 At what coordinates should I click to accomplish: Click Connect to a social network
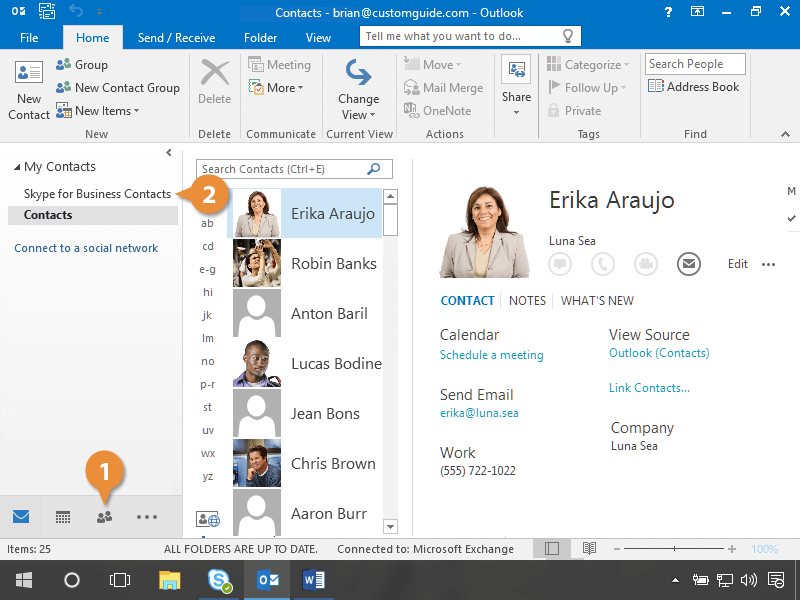click(86, 248)
